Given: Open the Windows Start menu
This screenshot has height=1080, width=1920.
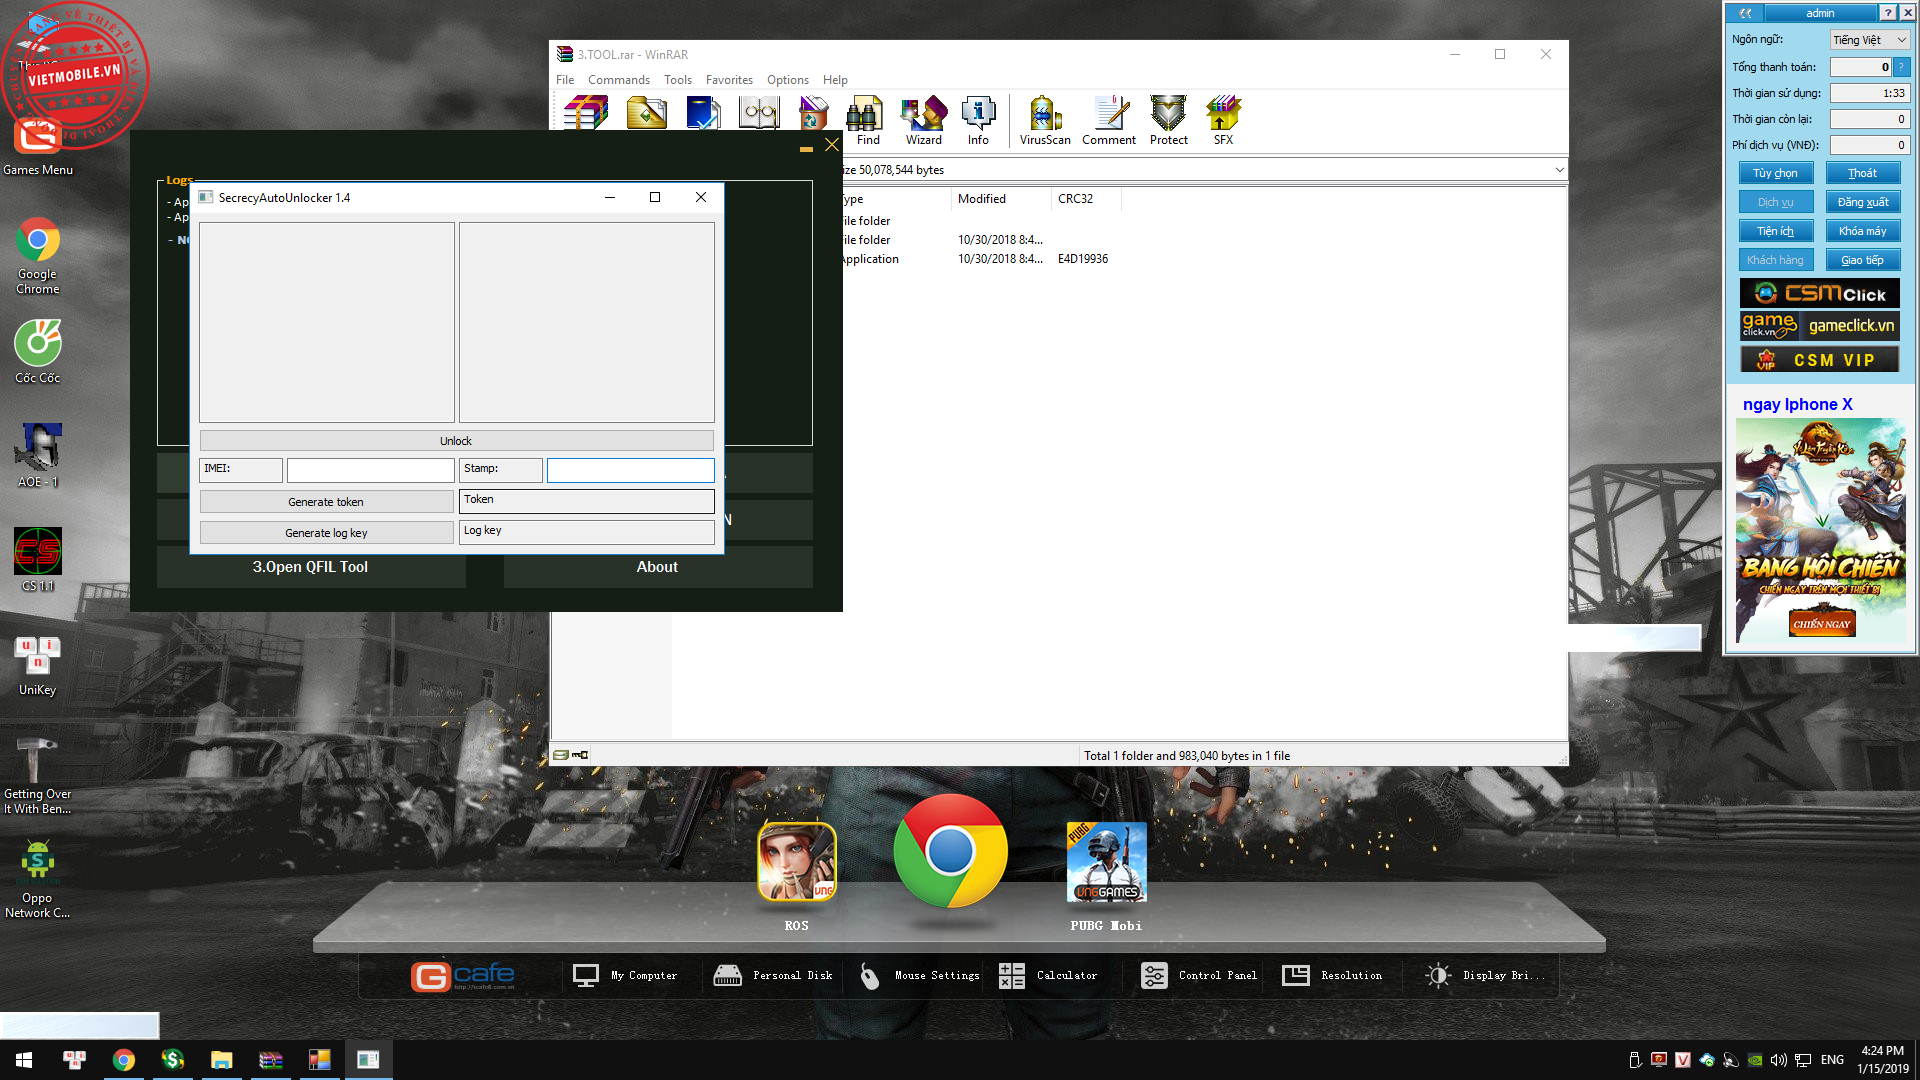Looking at the screenshot, I should coord(24,1060).
